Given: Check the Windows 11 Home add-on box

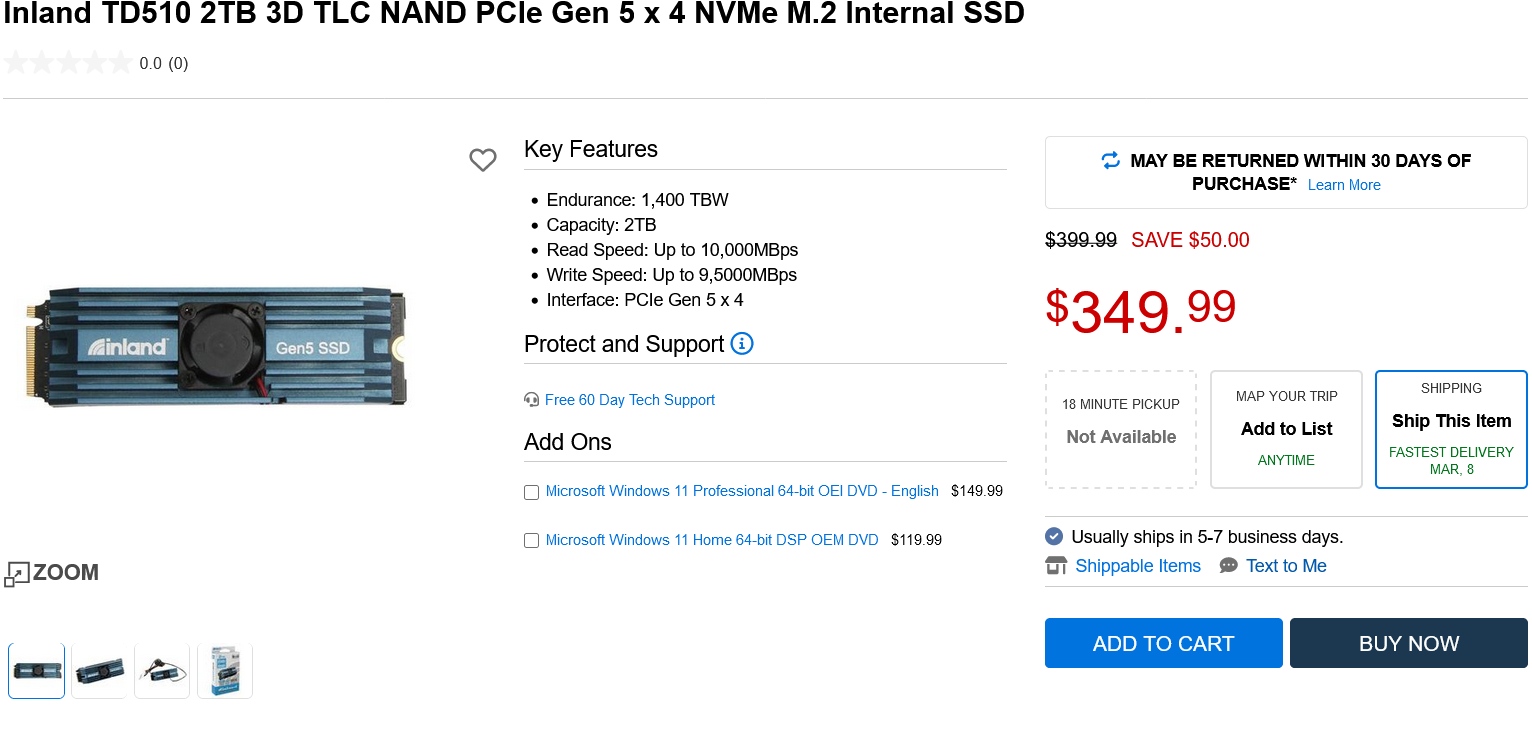Looking at the screenshot, I should pos(532,541).
